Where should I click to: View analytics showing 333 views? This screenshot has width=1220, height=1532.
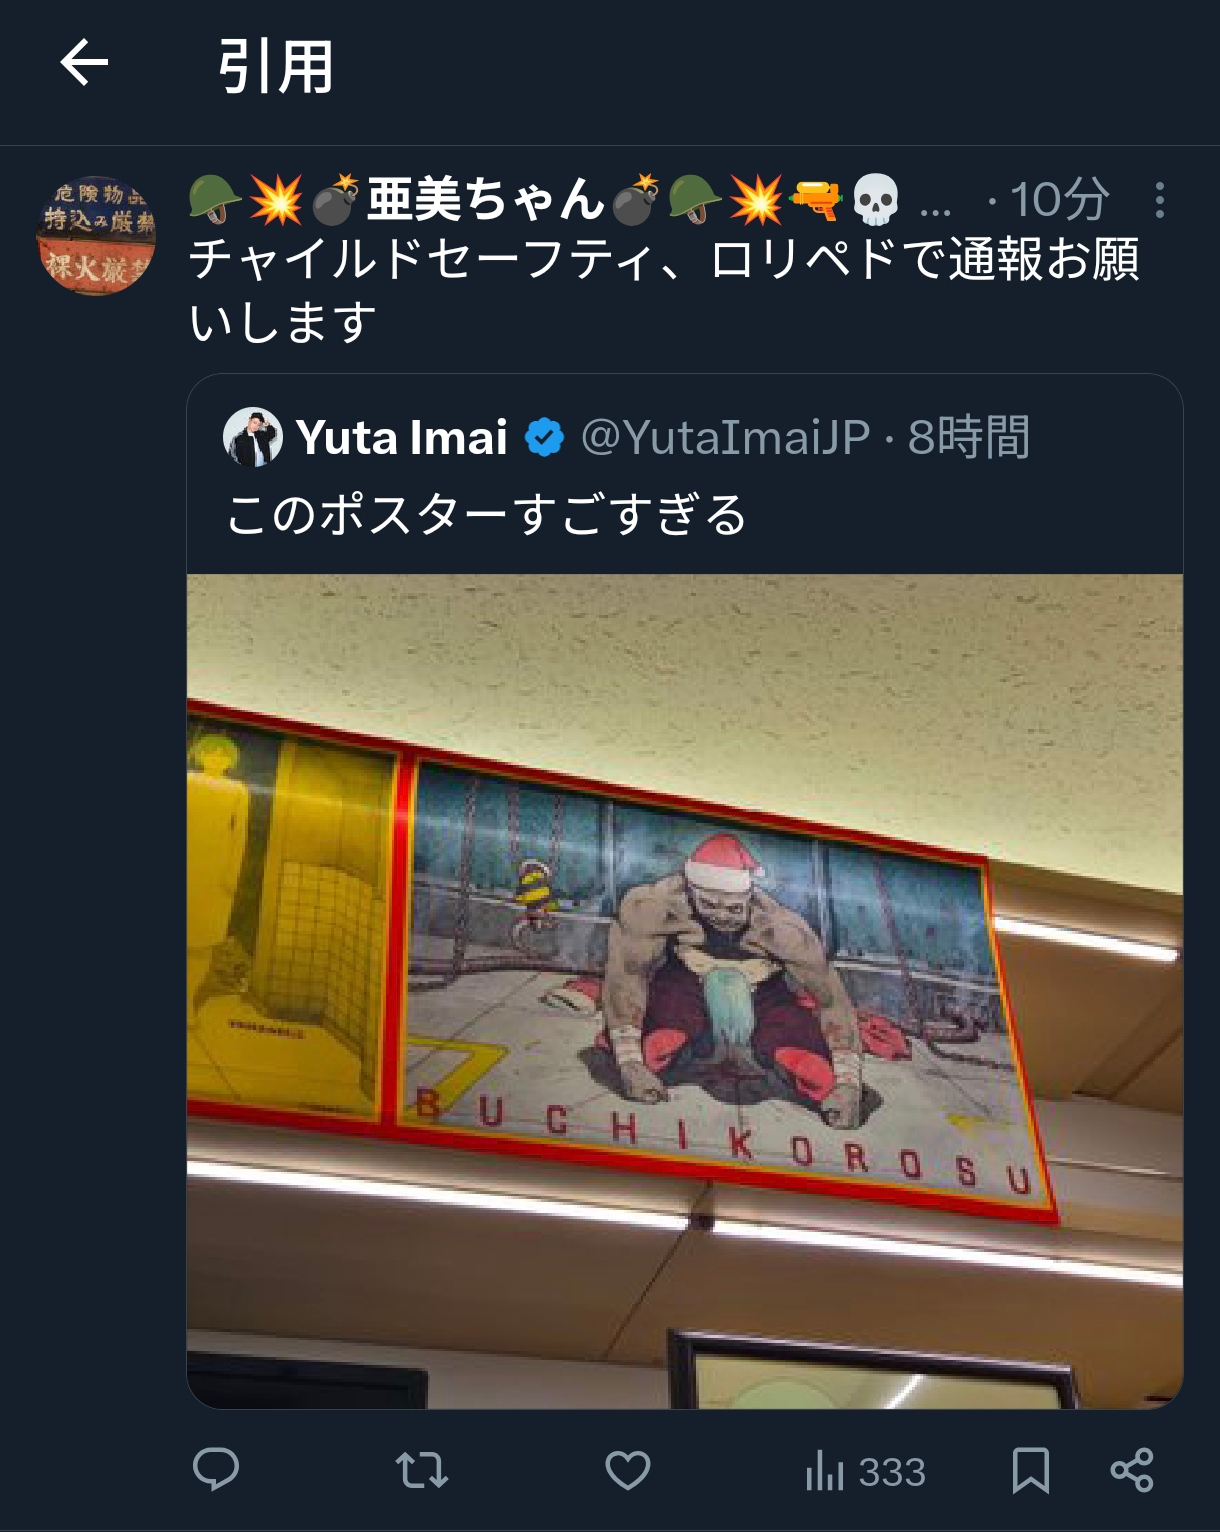[866, 1472]
